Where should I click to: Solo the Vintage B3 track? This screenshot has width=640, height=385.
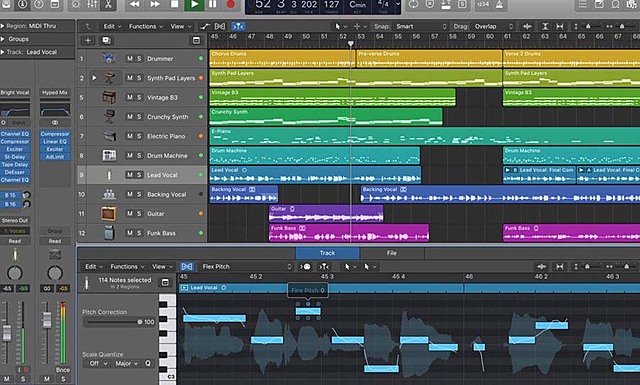point(139,98)
